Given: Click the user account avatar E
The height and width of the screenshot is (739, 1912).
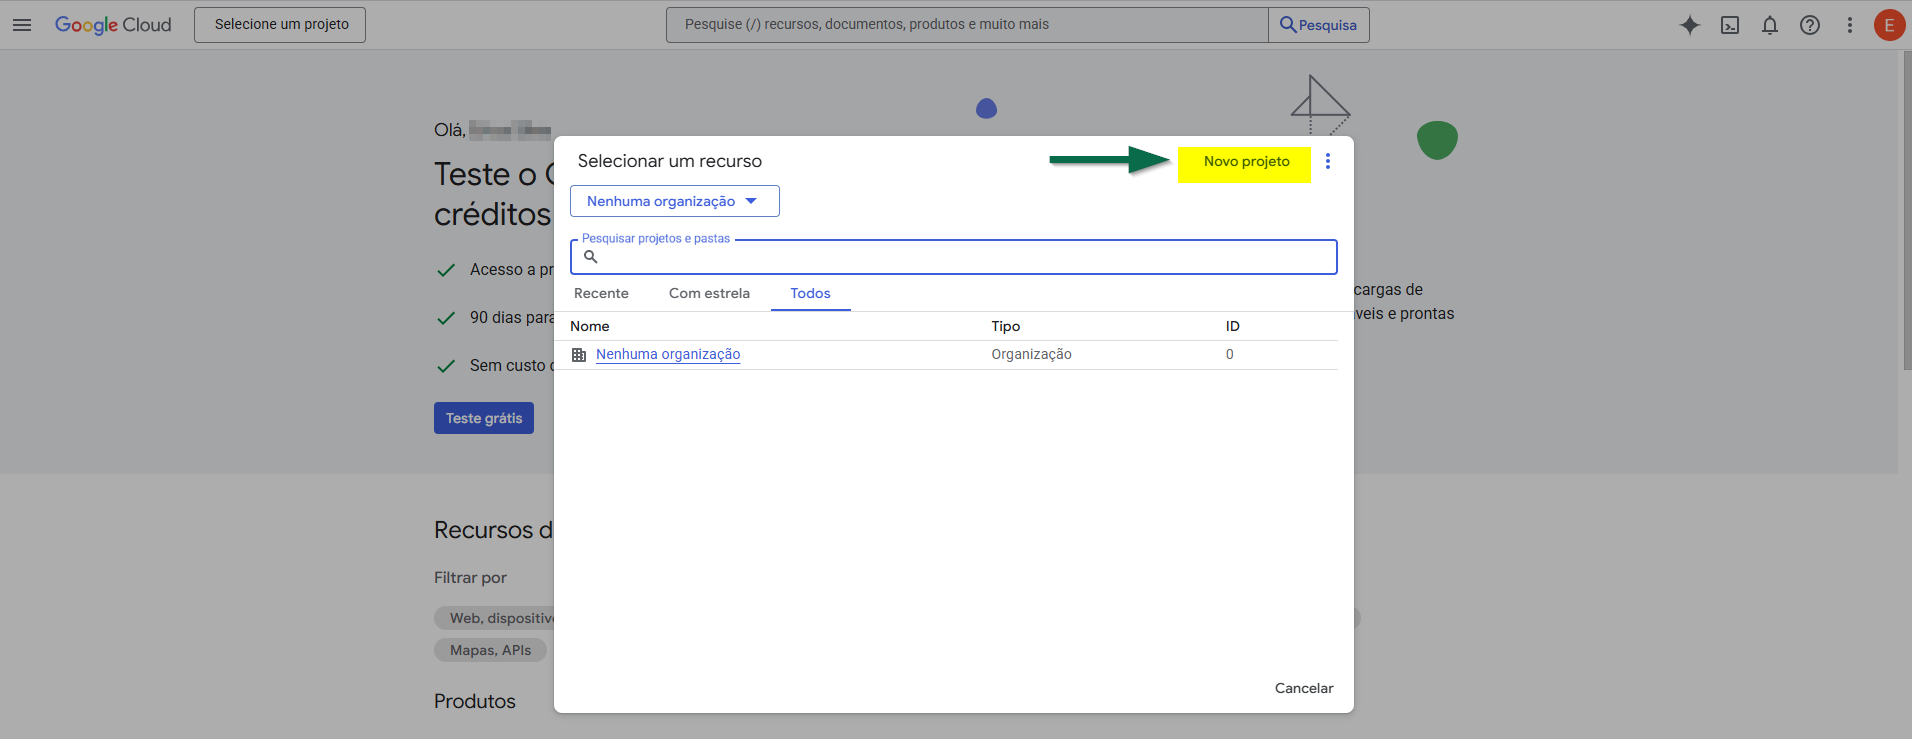Looking at the screenshot, I should click(1888, 25).
